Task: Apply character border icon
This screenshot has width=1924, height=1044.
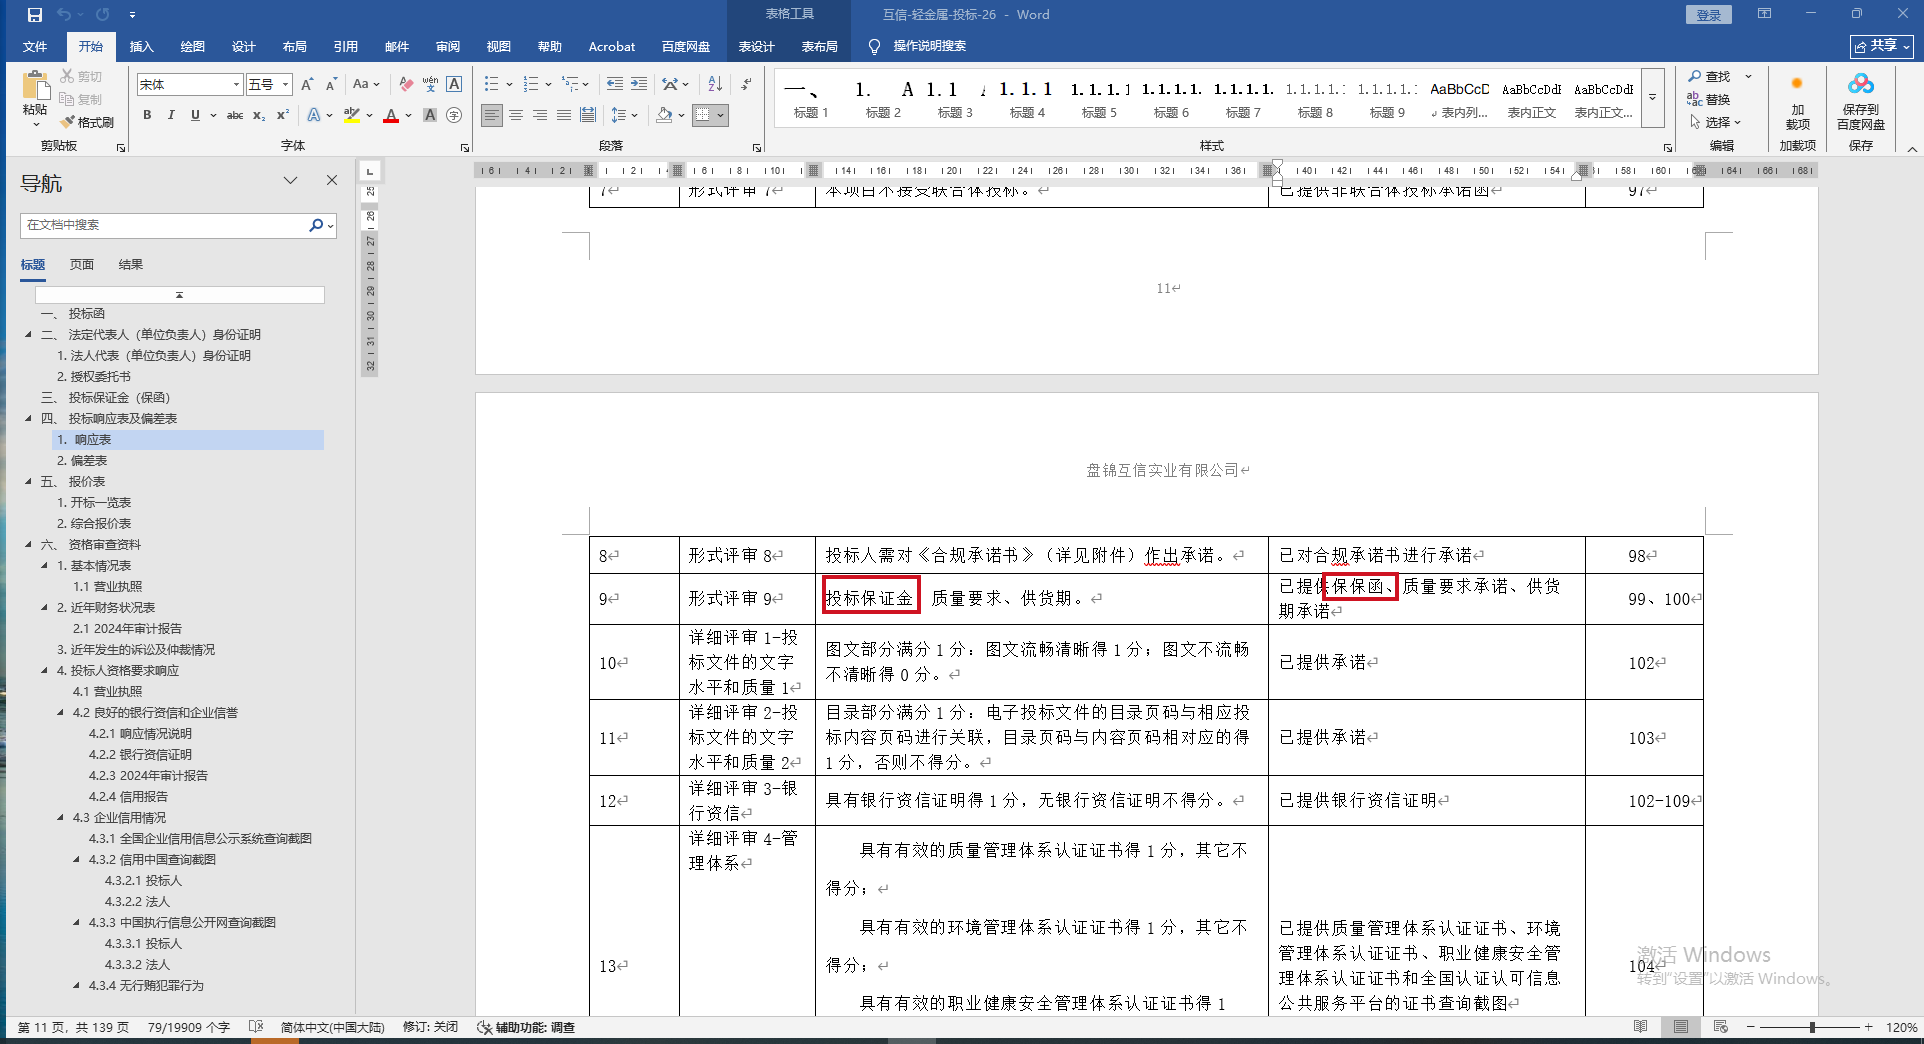Action: pos(454,85)
